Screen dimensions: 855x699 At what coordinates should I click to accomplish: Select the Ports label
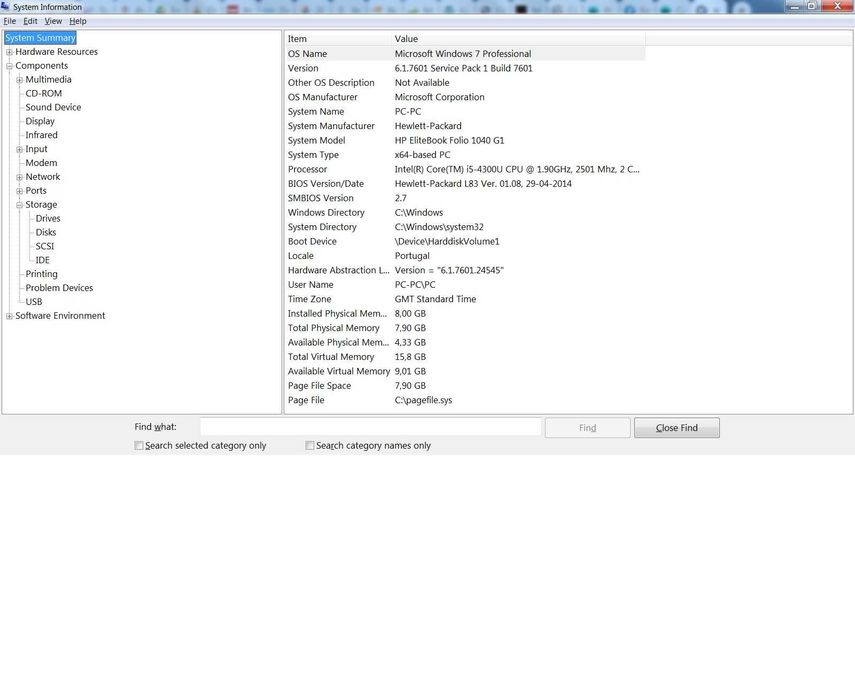pos(36,191)
